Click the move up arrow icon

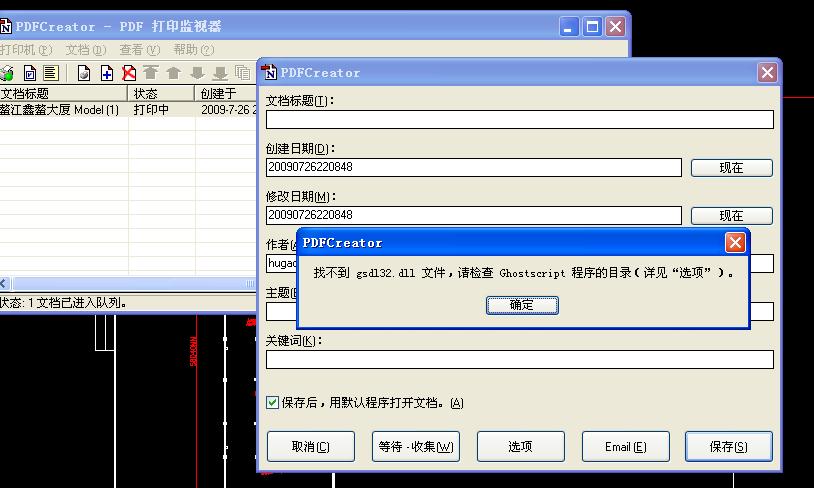pos(173,73)
